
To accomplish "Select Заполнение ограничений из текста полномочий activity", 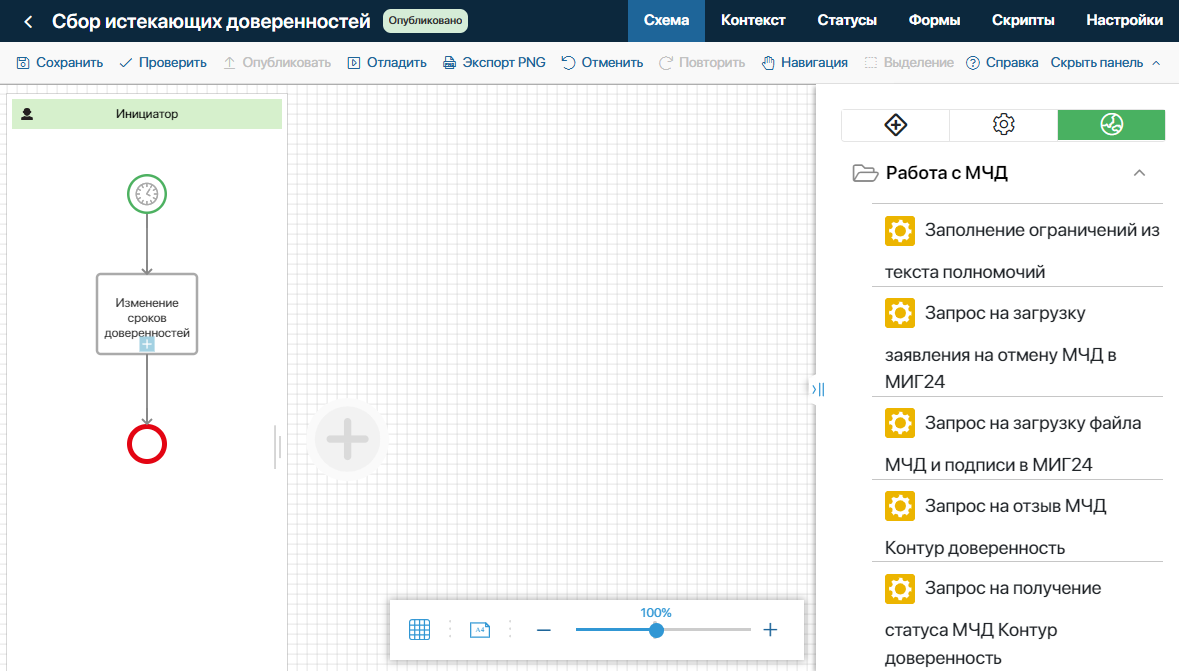I will click(1017, 246).
